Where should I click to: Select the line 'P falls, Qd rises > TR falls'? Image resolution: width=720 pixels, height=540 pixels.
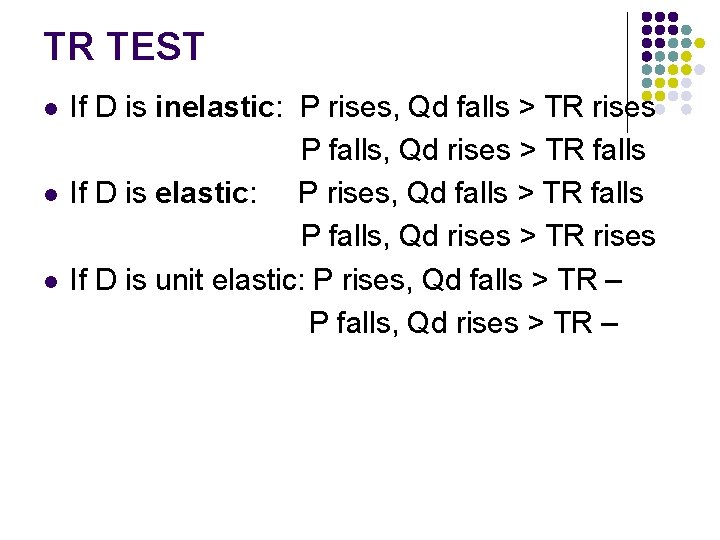pos(473,150)
